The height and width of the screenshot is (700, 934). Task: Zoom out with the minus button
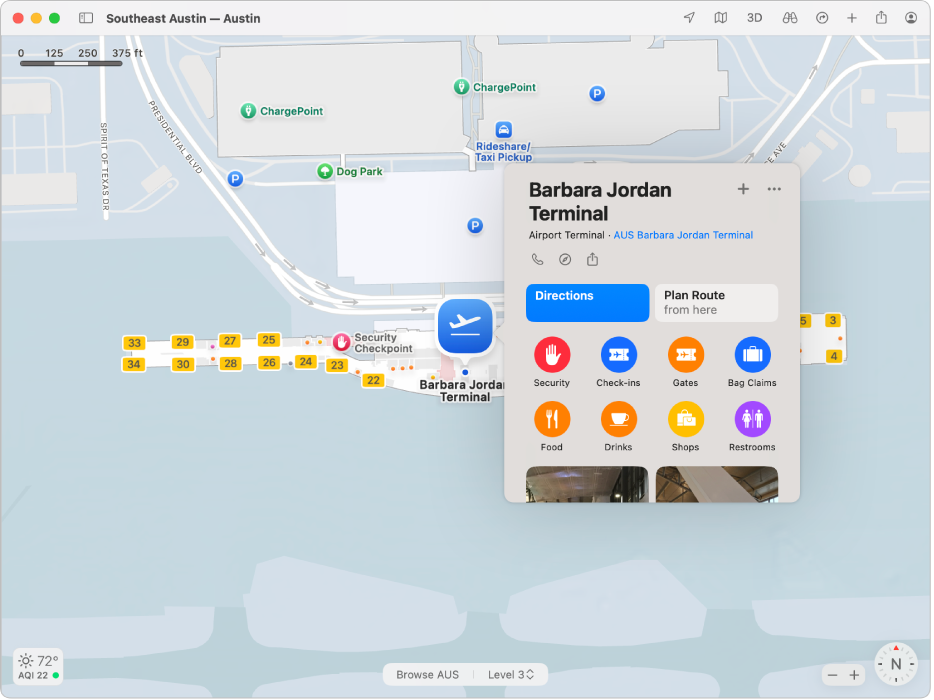coord(832,675)
